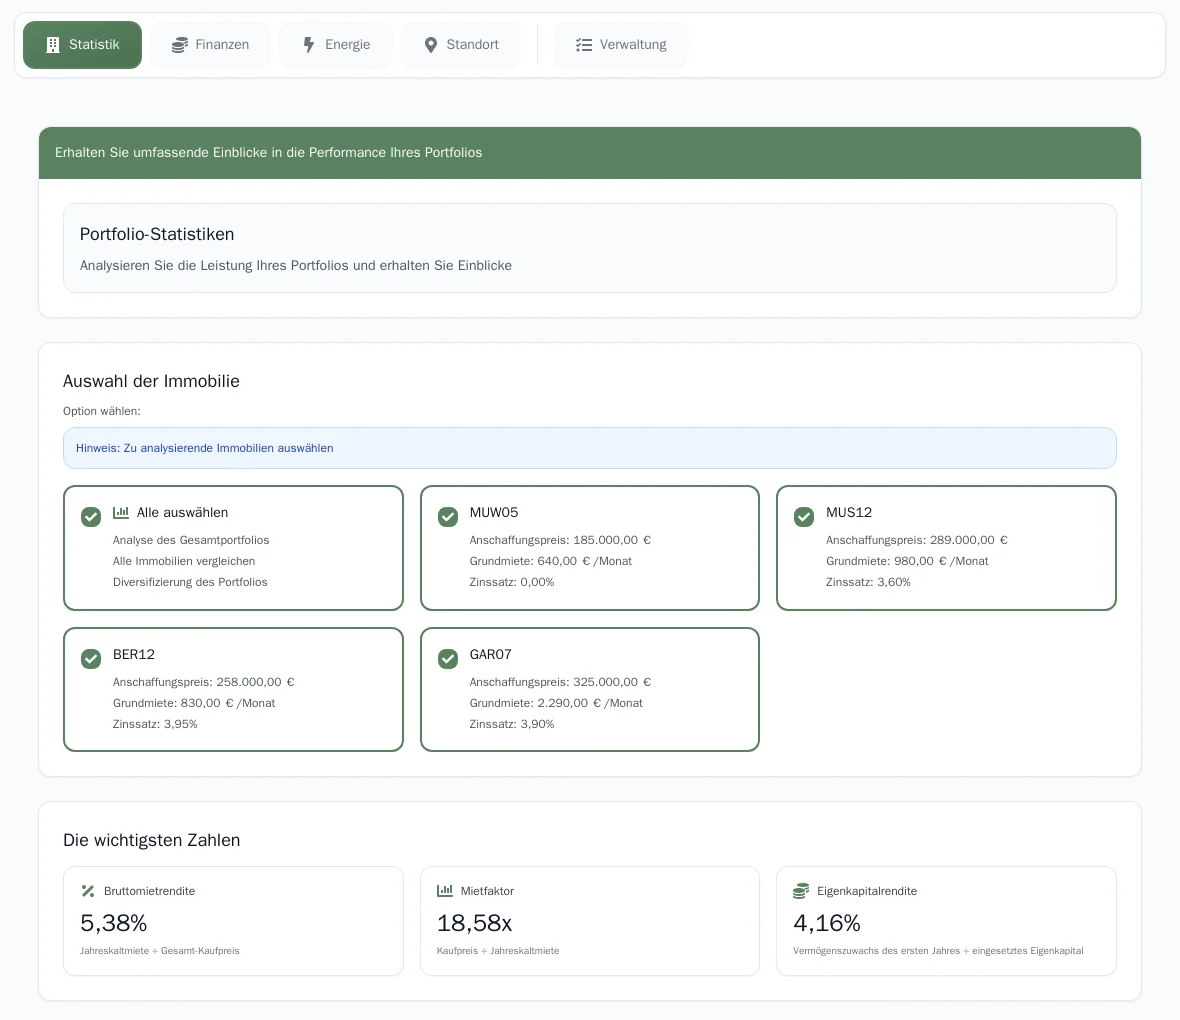Switch to the Finanzen tab
Viewport: 1180px width, 1020px height.
[211, 45]
